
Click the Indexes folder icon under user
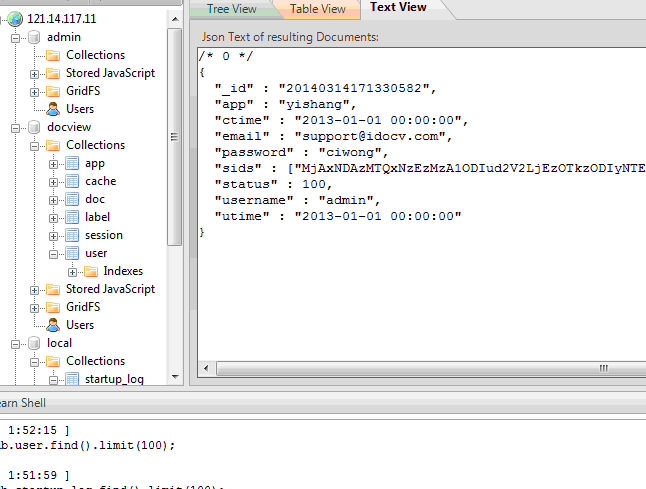91,271
